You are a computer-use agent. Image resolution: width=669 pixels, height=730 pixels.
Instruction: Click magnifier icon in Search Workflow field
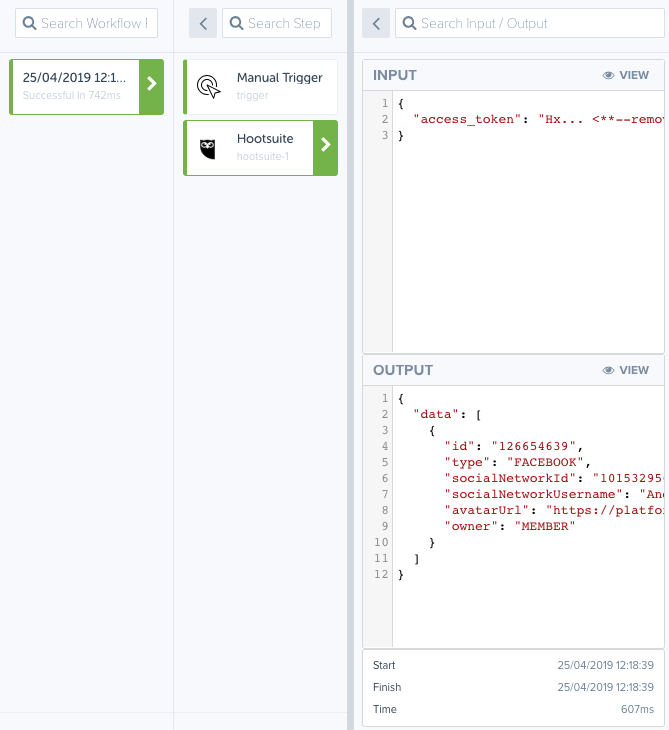click(28, 23)
